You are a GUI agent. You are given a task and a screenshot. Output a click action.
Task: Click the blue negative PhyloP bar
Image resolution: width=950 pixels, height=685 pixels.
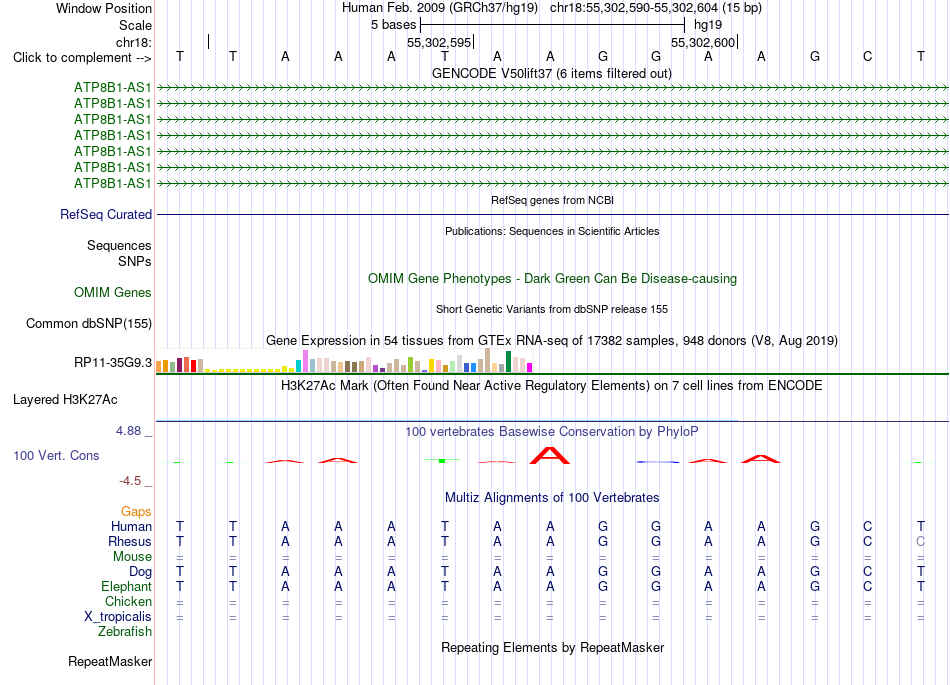click(x=657, y=462)
